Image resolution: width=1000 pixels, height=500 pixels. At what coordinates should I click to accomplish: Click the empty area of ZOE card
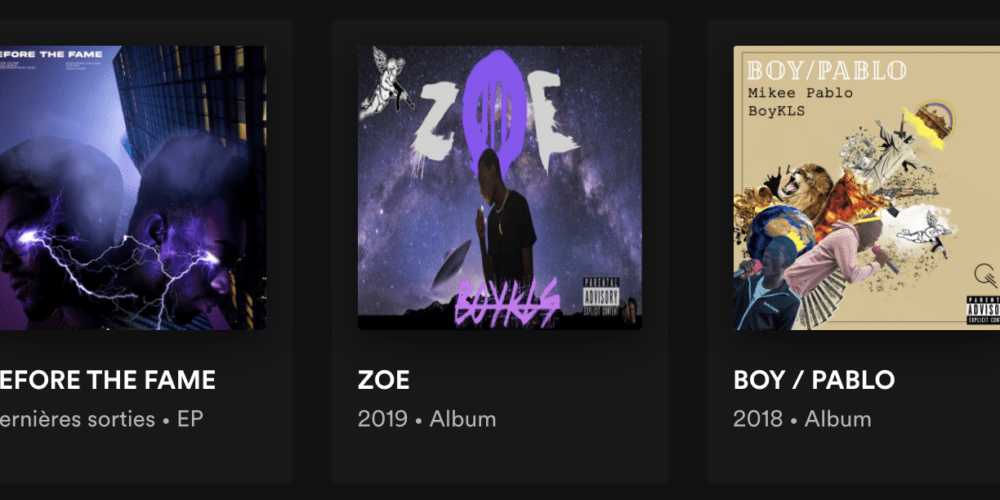(x=499, y=458)
